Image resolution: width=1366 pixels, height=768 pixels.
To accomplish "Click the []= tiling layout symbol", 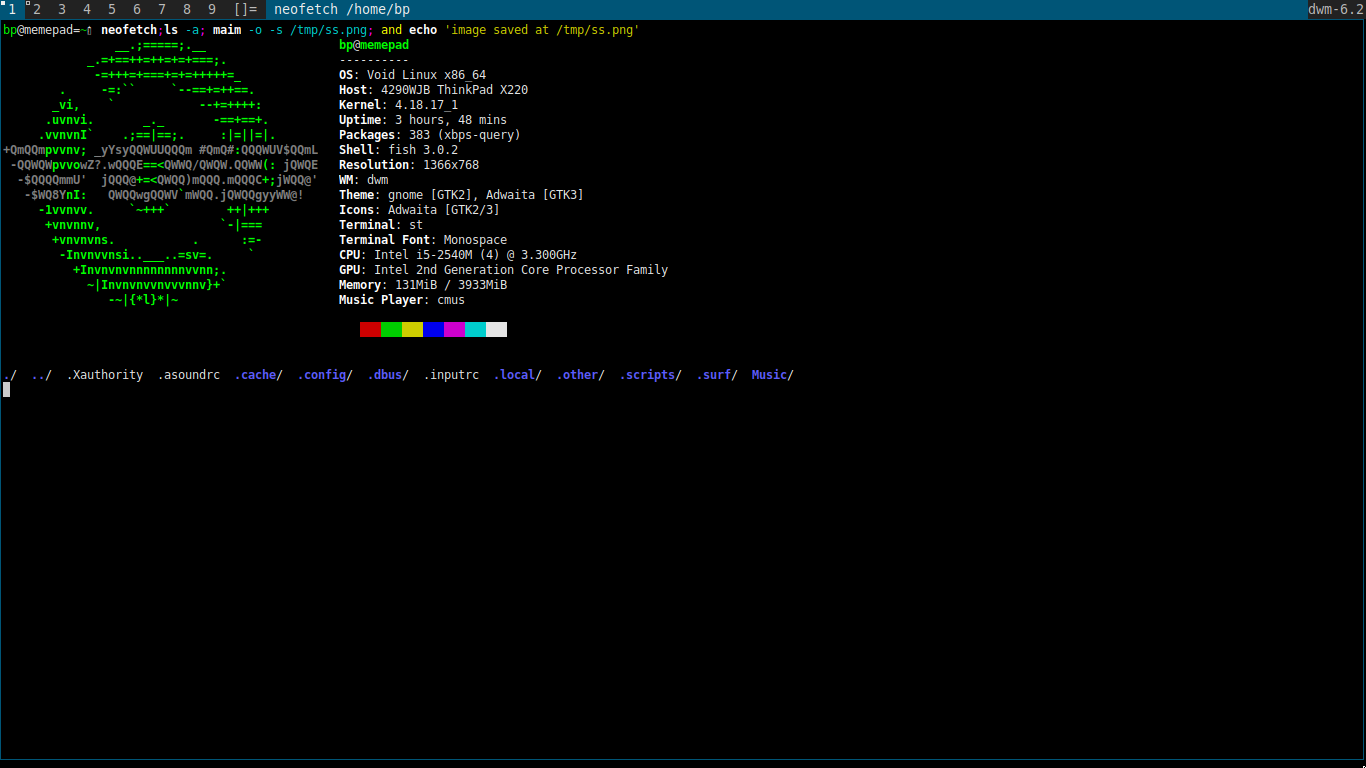I will 245,9.
